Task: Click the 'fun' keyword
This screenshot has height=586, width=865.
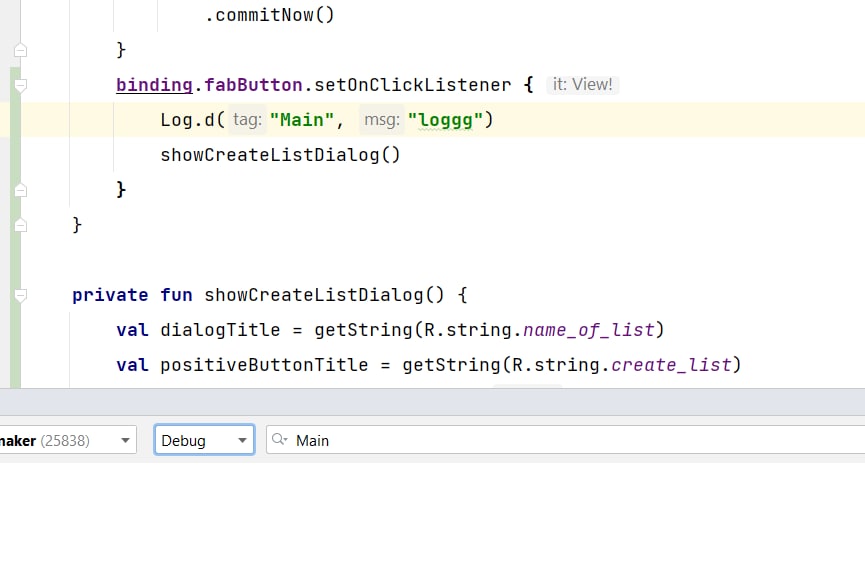Action: [x=177, y=295]
